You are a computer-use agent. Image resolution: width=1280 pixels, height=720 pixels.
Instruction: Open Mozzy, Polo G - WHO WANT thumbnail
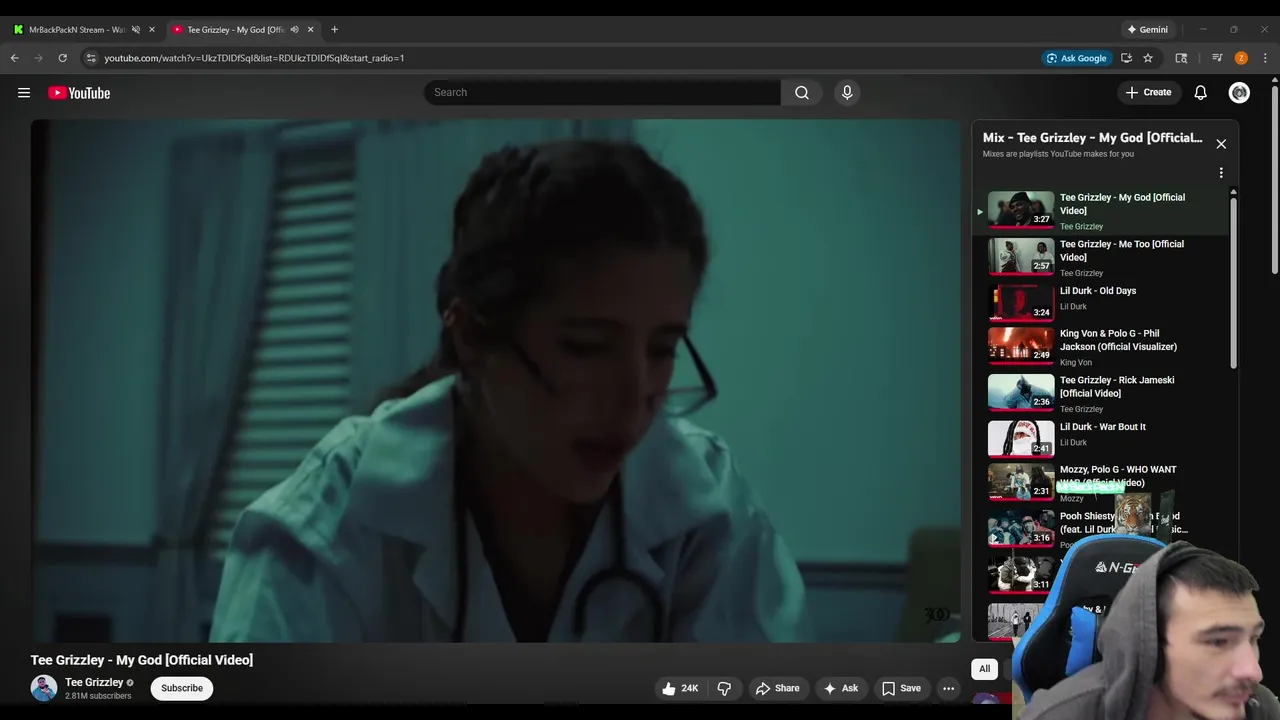(x=1021, y=482)
